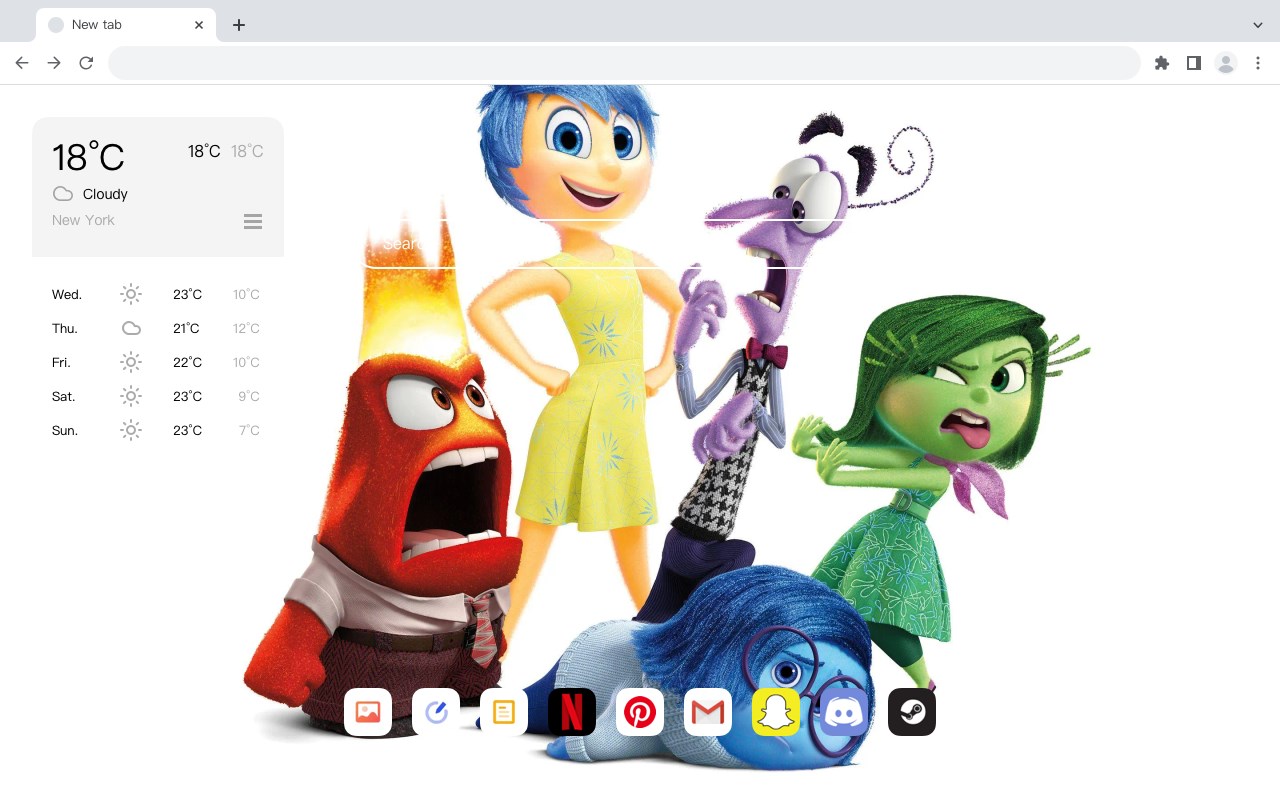The image size is (1280, 800).
Task: Open the yellow notes shortcut icon
Action: [x=504, y=712]
